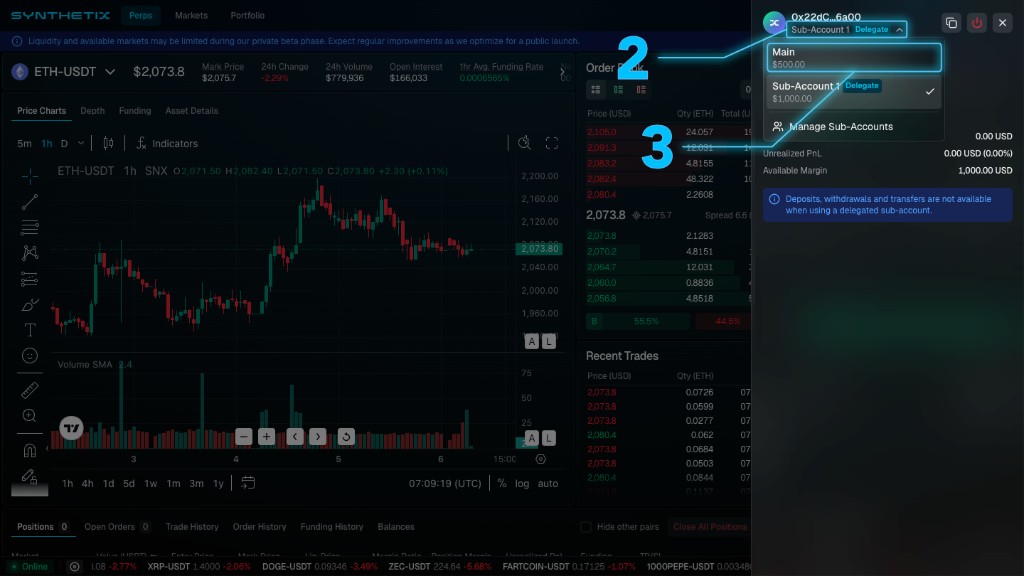Click the chart fullscreen icon
The width and height of the screenshot is (1024, 576).
click(x=551, y=143)
